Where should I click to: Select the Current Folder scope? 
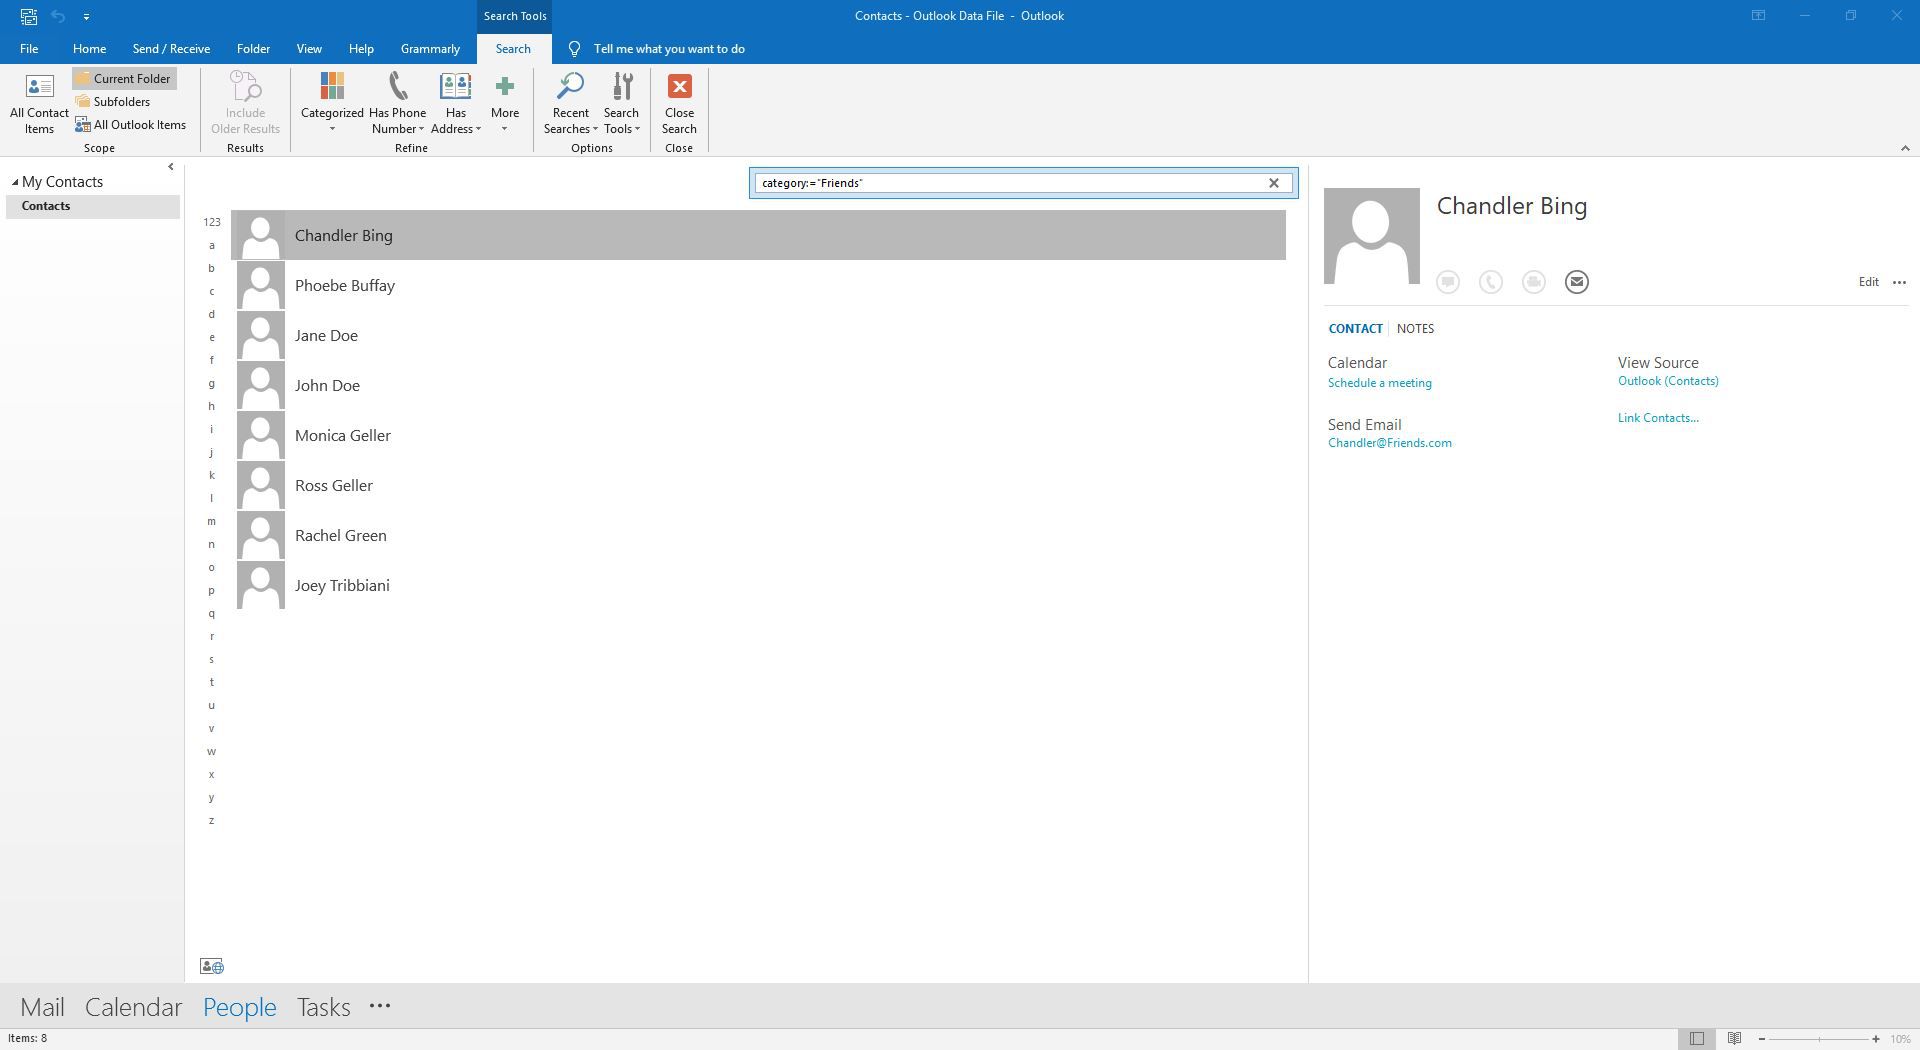coord(124,79)
